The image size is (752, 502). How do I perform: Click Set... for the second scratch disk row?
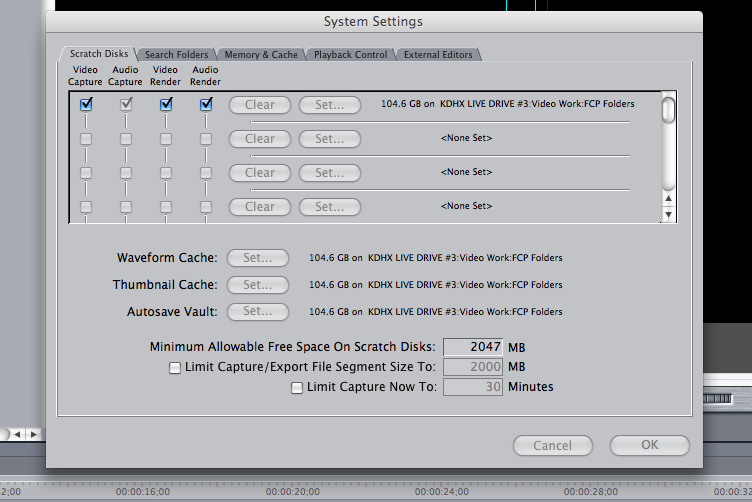click(329, 138)
